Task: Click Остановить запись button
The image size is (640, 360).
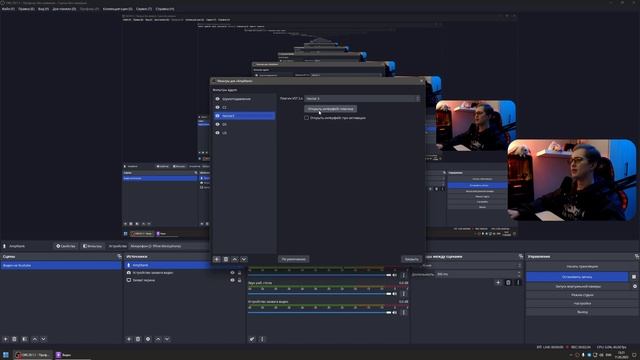Action: point(577,277)
